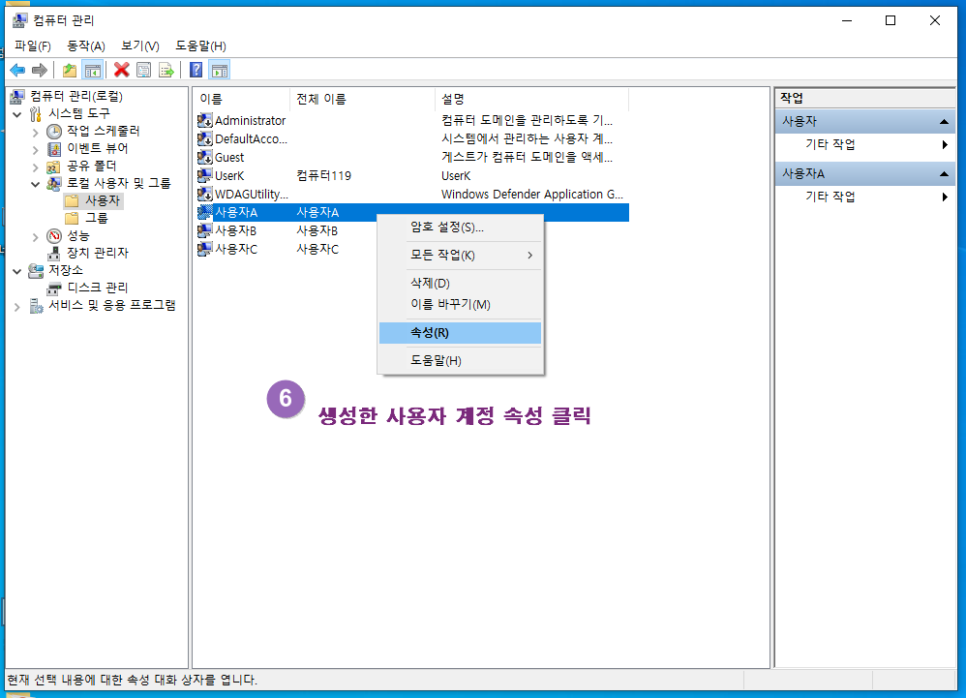Viewport: 966px width, 698px height.
Task: Collapse the 사용자A actions section
Action: click(x=943, y=174)
